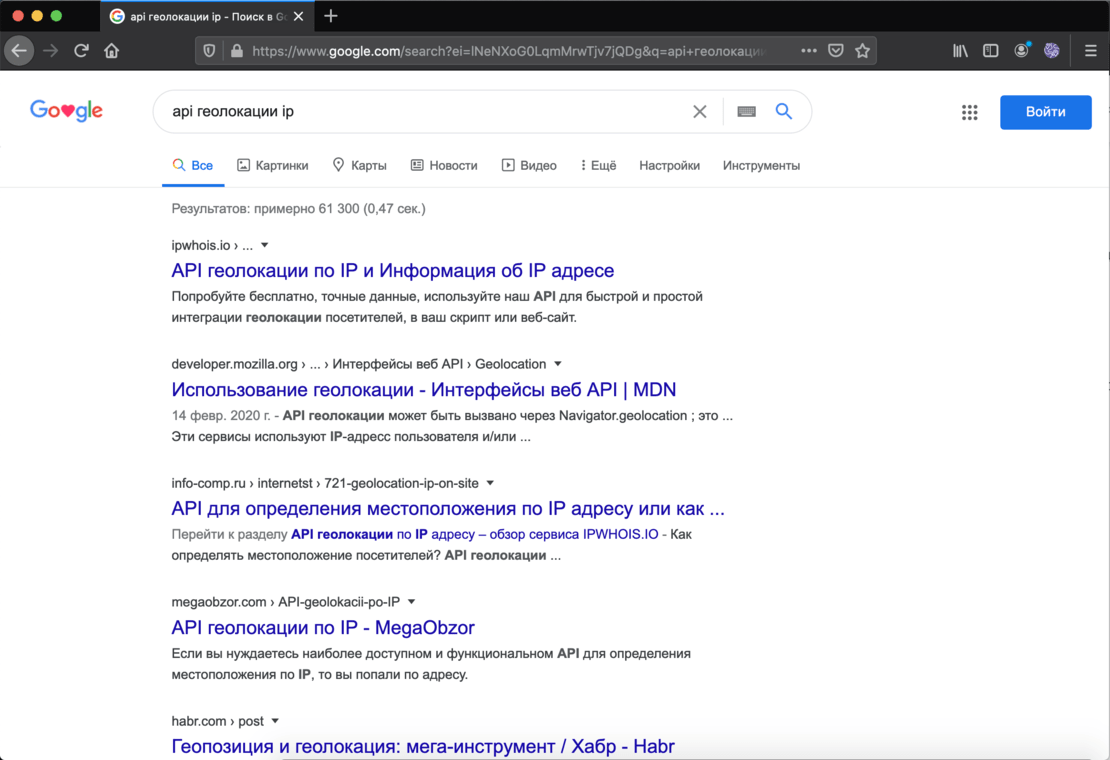
Task: Click the forward navigation arrow
Action: [x=50, y=51]
